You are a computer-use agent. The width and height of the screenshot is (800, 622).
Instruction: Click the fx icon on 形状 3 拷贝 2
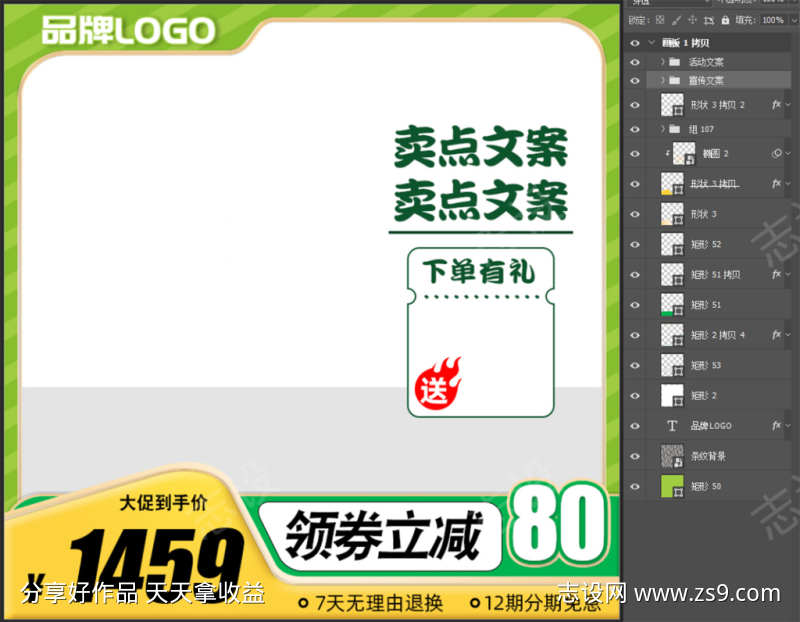click(776, 105)
